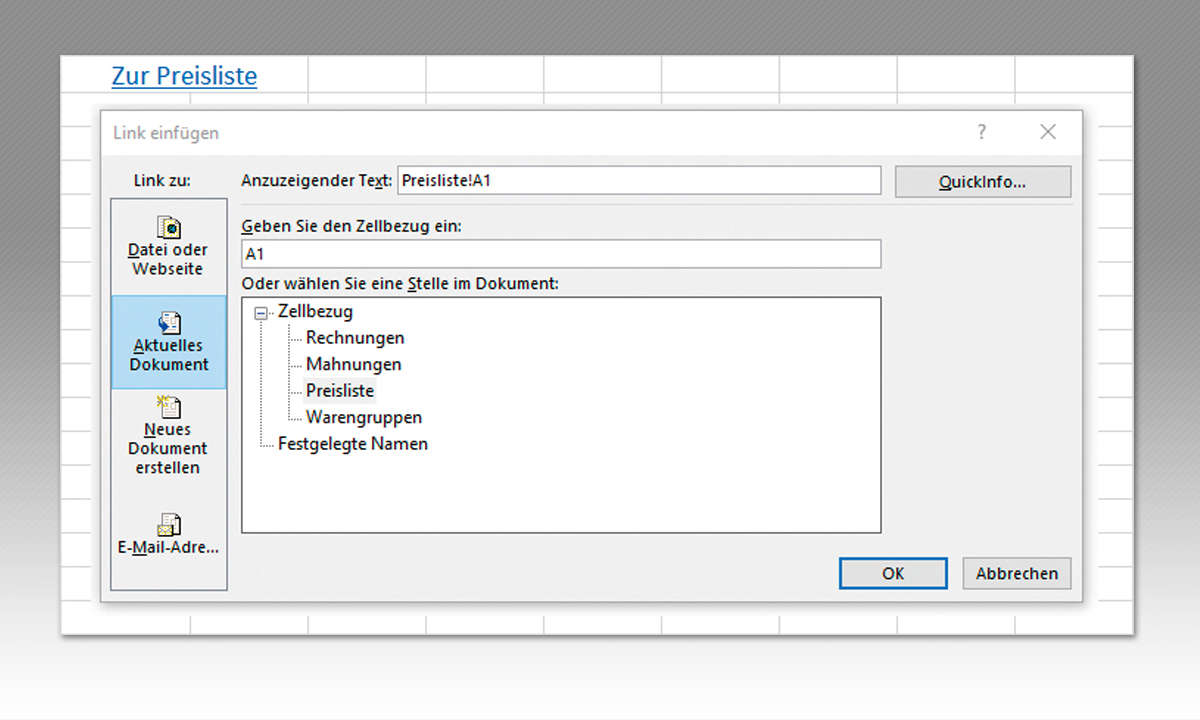Open help via the question mark
Screen dimensions: 1200x720
click(982, 131)
